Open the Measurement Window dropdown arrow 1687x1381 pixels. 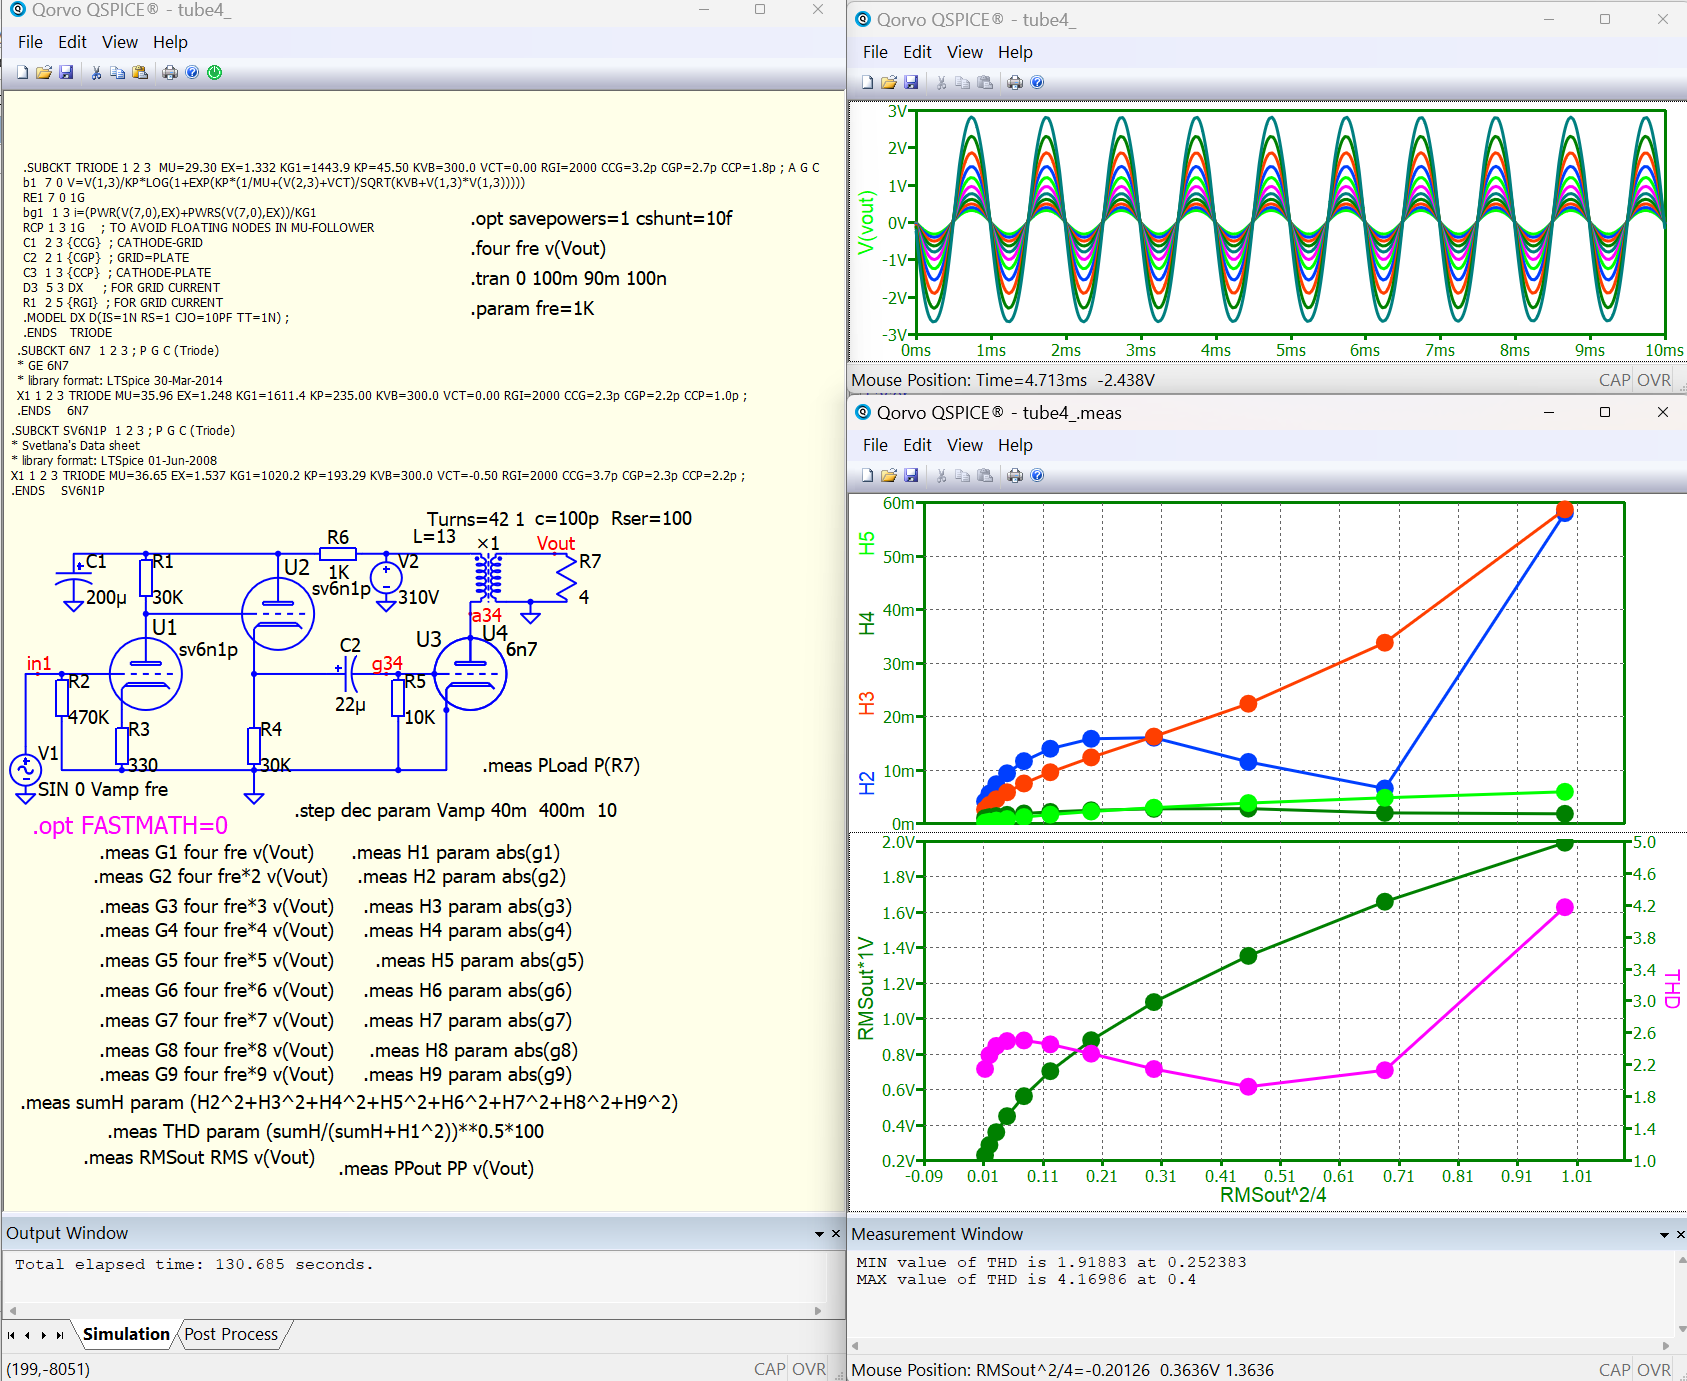[1664, 1235]
